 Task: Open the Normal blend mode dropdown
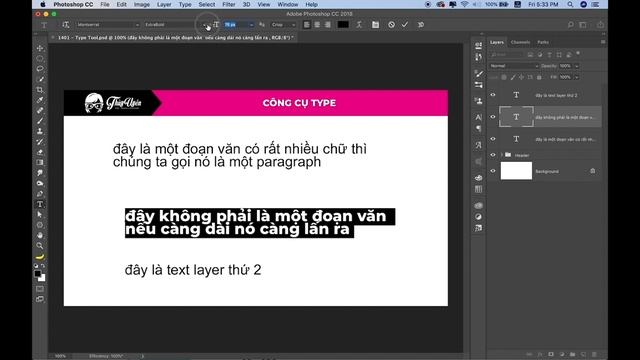514,66
